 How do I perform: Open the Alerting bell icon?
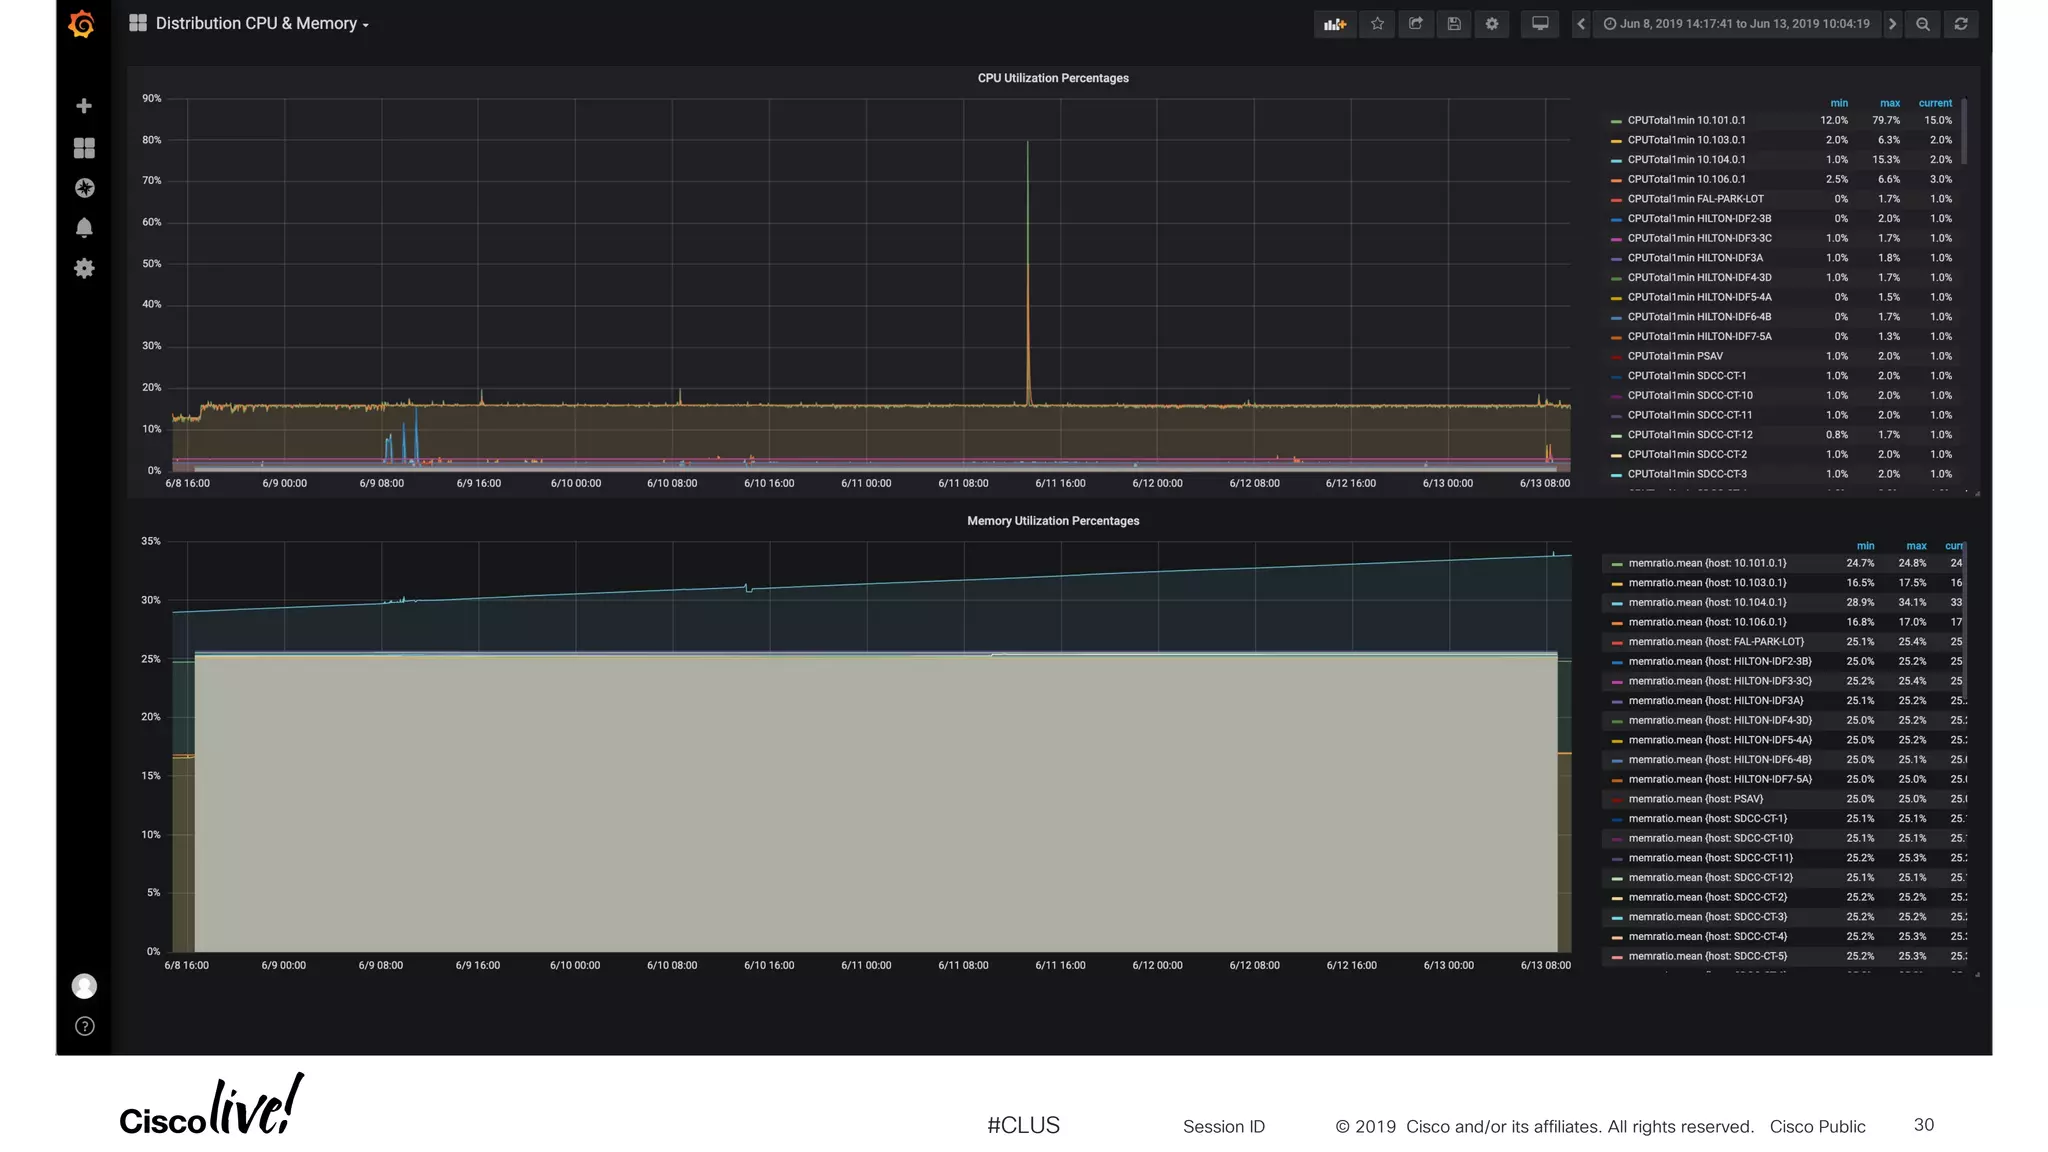84,228
